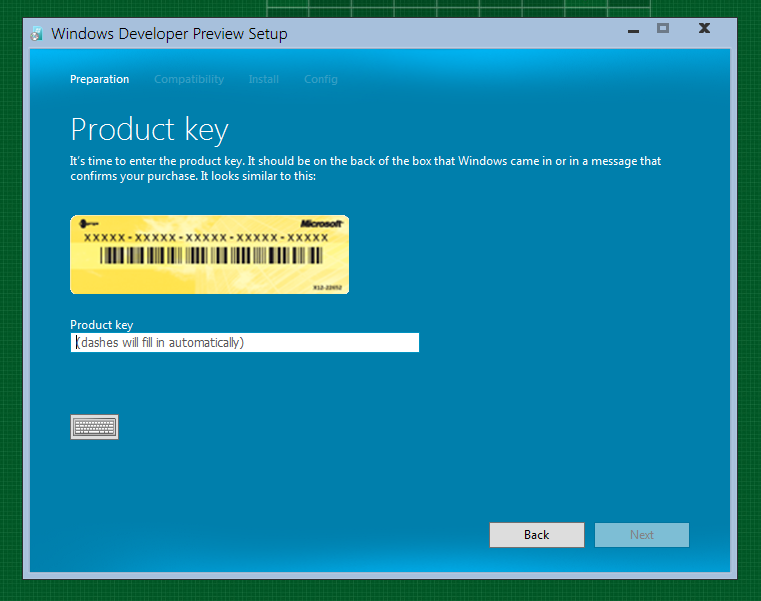The height and width of the screenshot is (601, 761).
Task: Minimize the Setup window
Action: 633,31
